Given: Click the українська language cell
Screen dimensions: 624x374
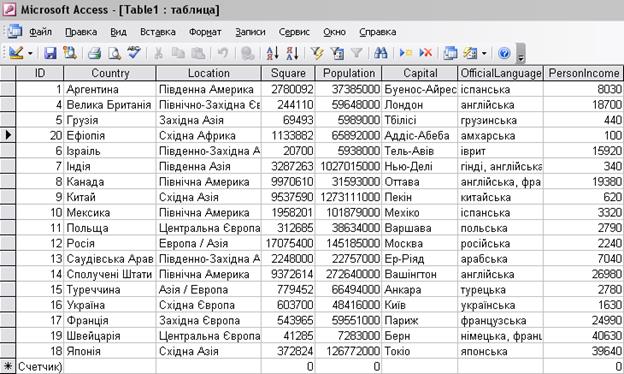Looking at the screenshot, I should 501,305.
